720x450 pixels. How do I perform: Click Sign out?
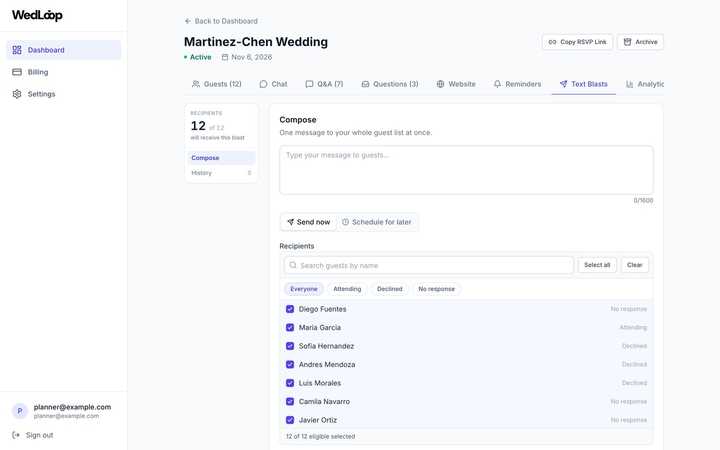click(x=33, y=435)
